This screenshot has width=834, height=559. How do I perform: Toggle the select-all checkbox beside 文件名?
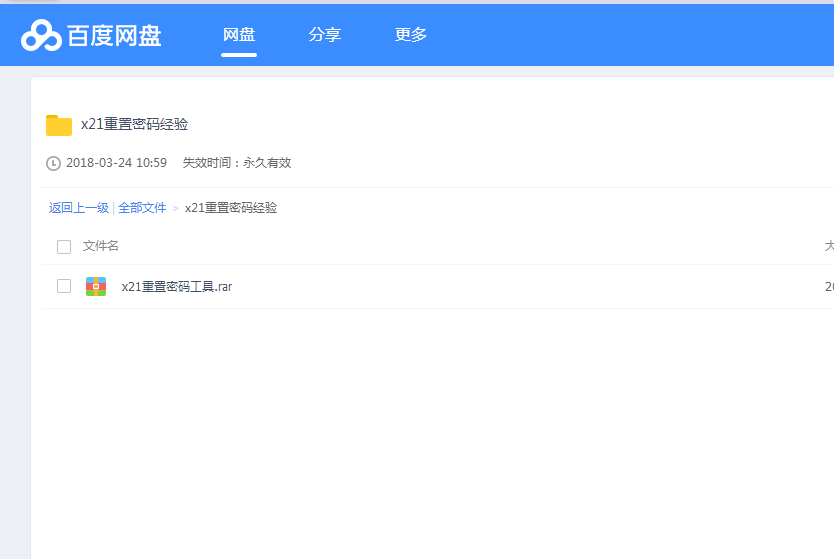click(x=64, y=247)
